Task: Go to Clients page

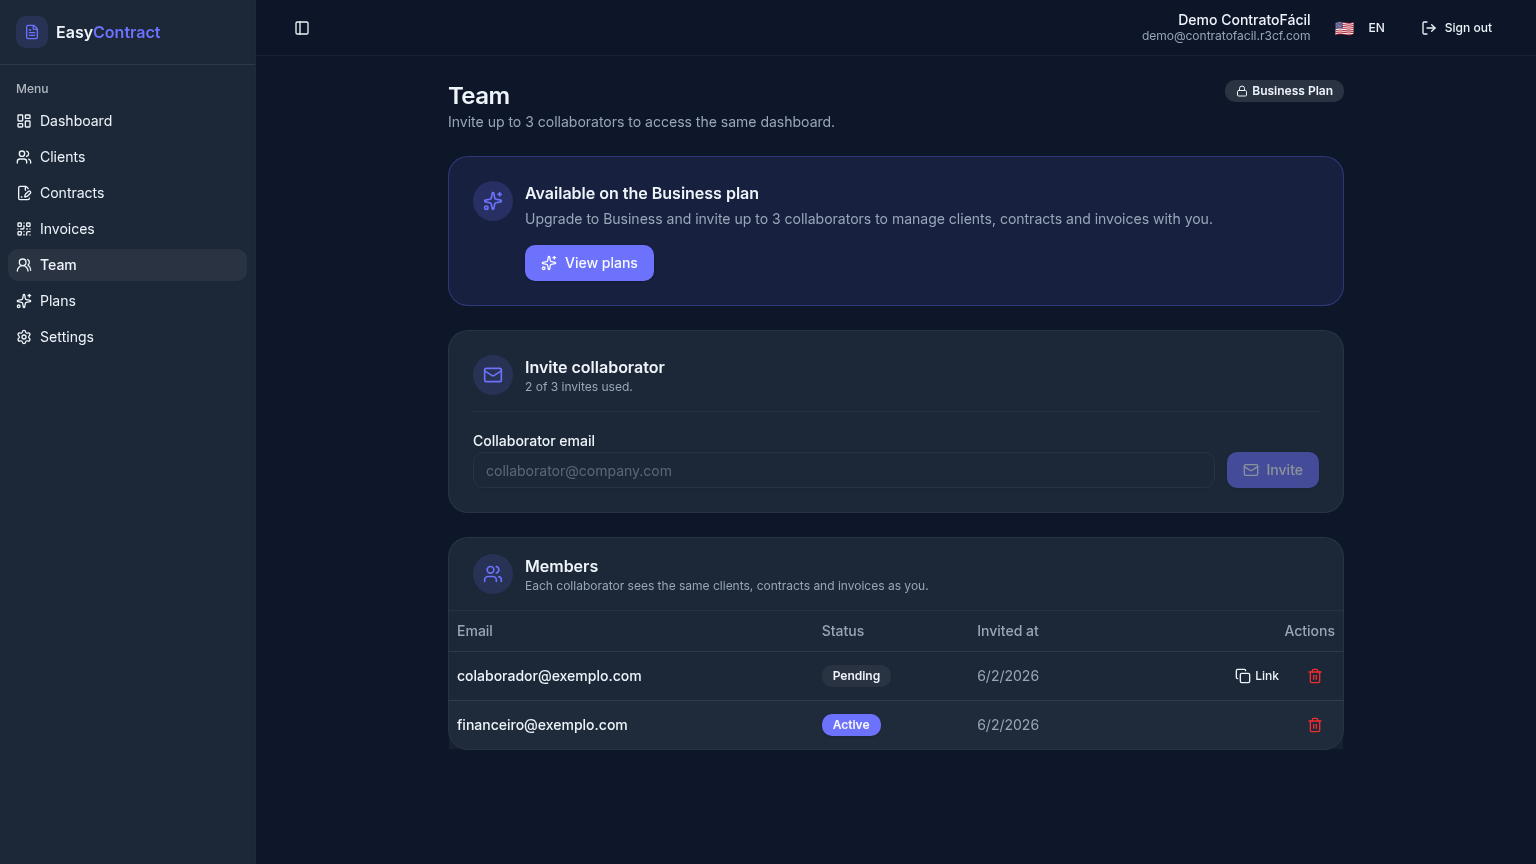Action: [x=127, y=157]
